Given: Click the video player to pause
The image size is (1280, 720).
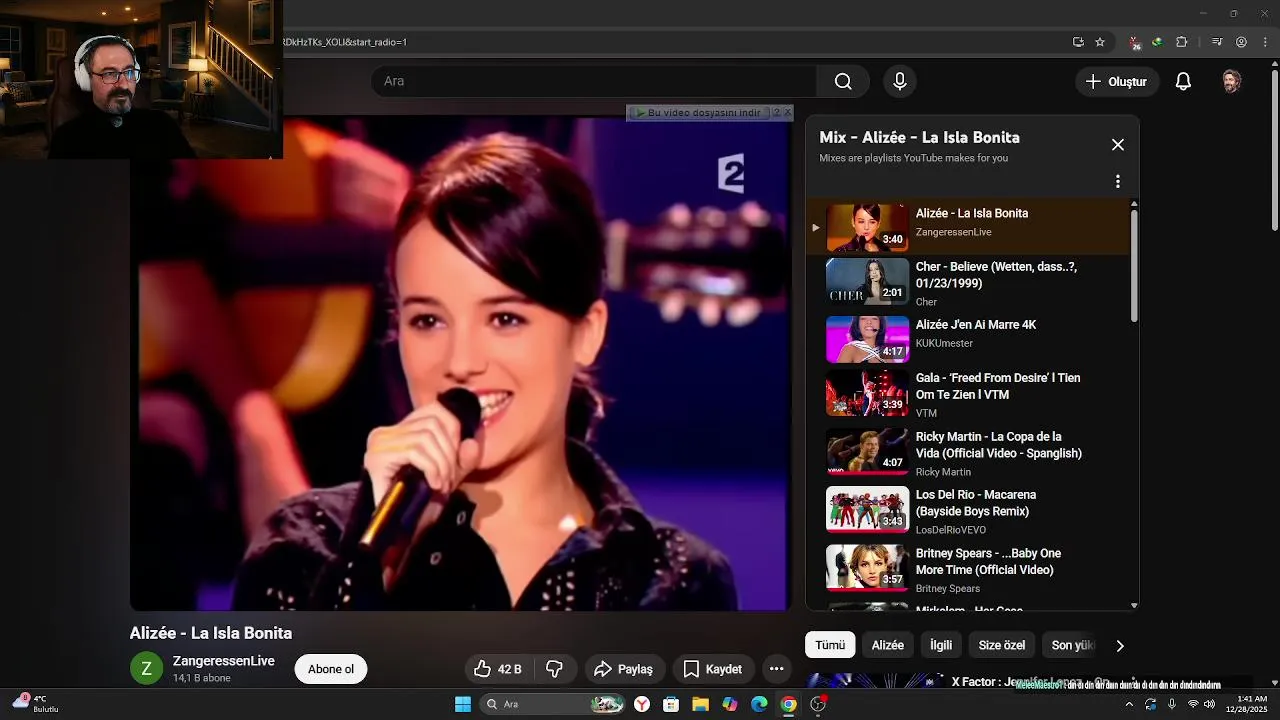Looking at the screenshot, I should tap(460, 363).
